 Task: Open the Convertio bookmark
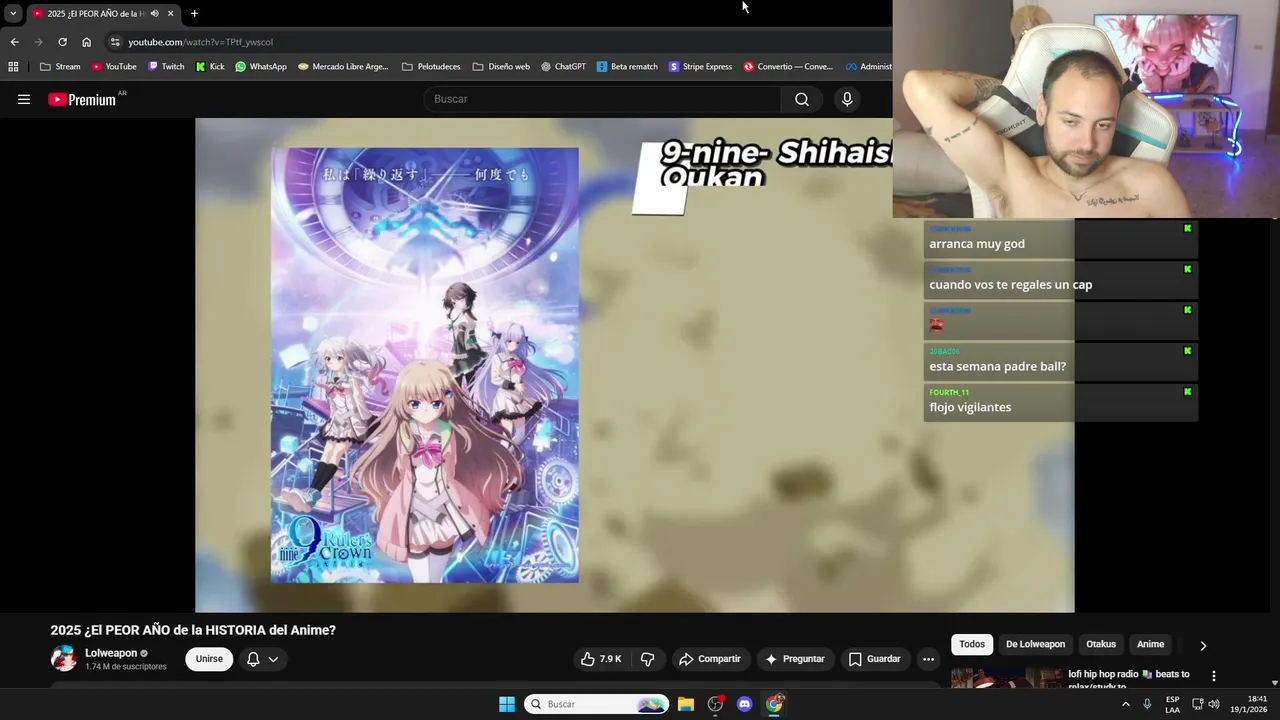pyautogui.click(x=788, y=67)
